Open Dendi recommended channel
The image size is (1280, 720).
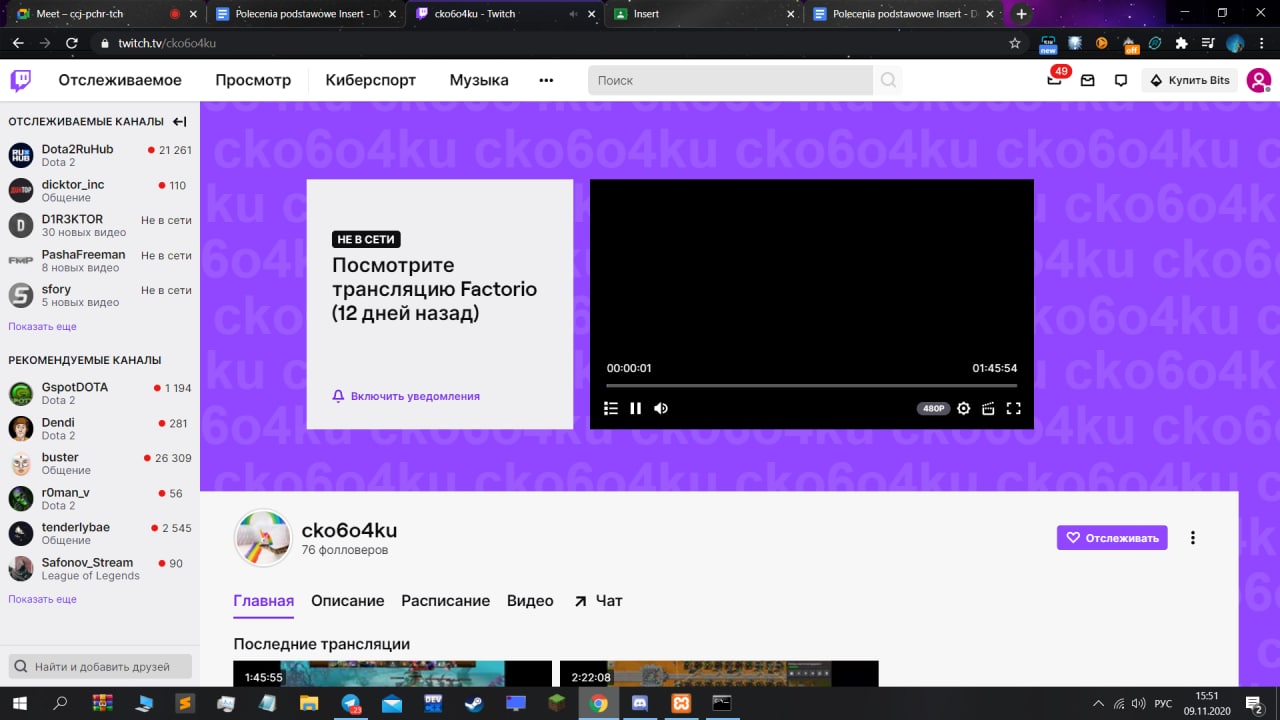coord(100,428)
